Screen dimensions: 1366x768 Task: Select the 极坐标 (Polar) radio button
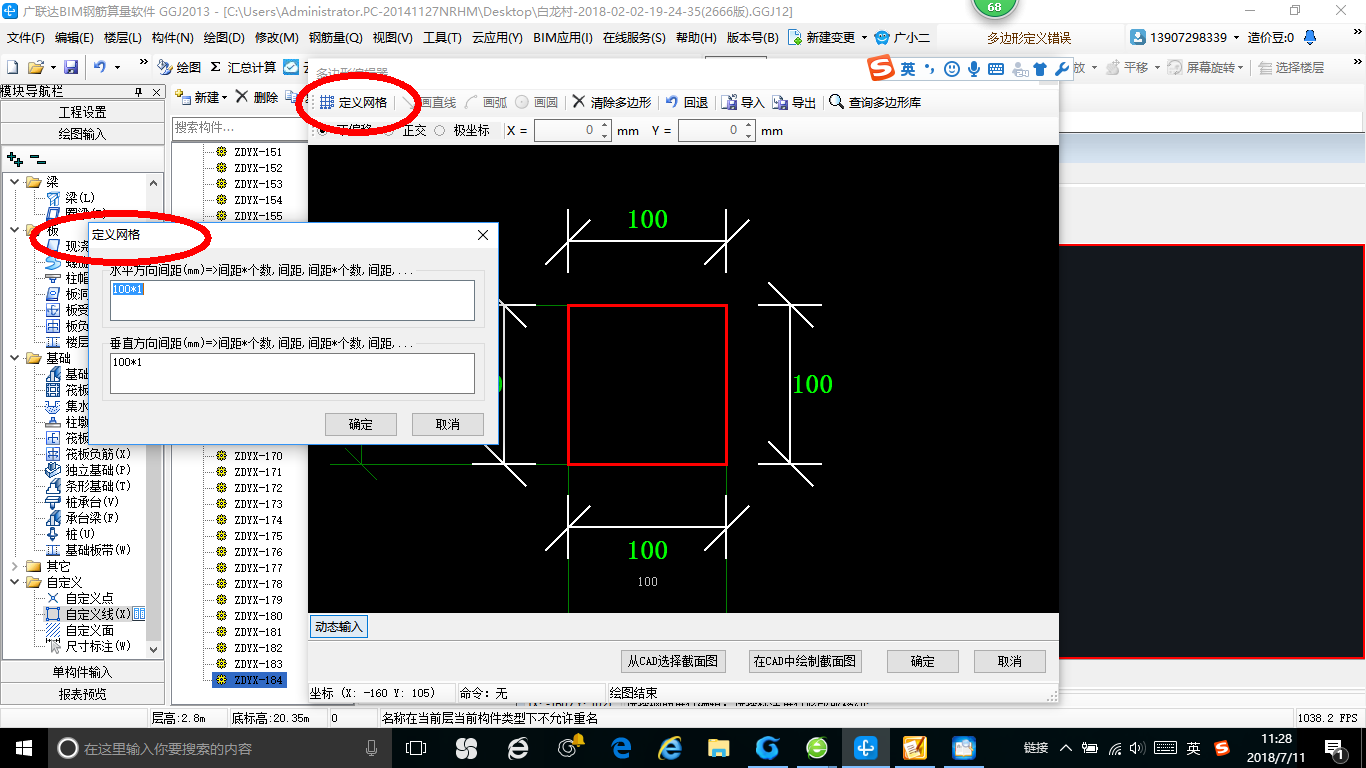pos(439,131)
